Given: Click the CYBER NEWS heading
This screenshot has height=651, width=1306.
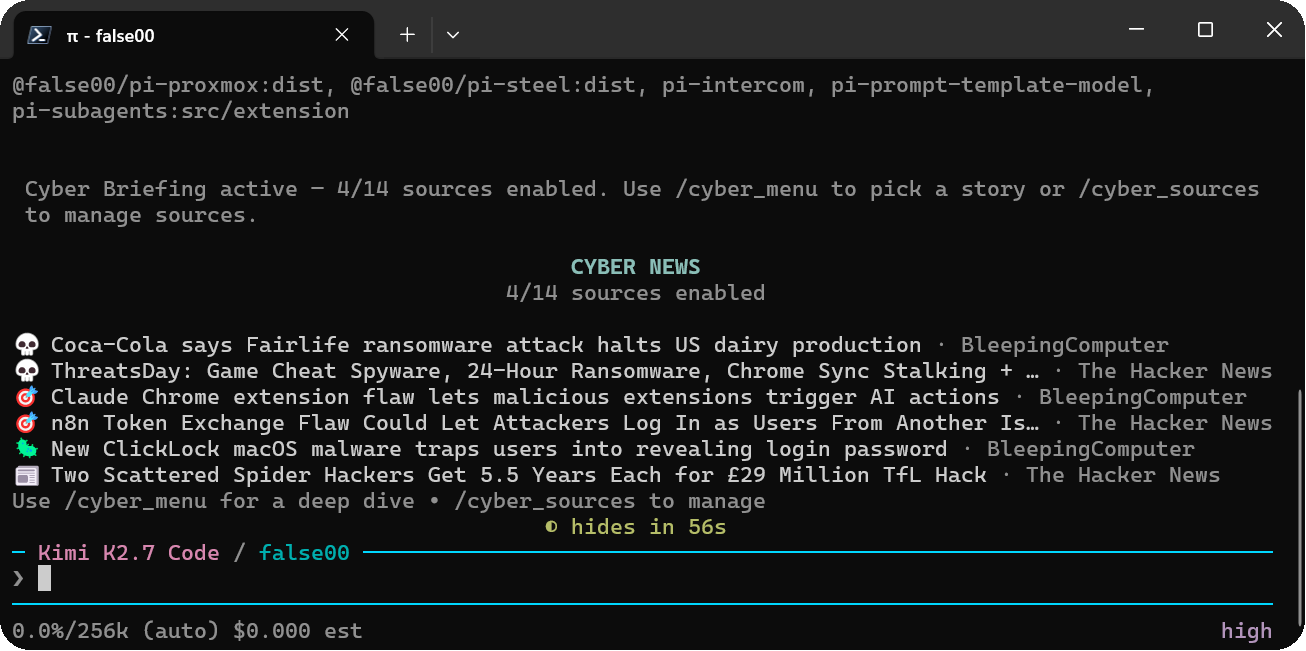Looking at the screenshot, I should coord(635,267).
